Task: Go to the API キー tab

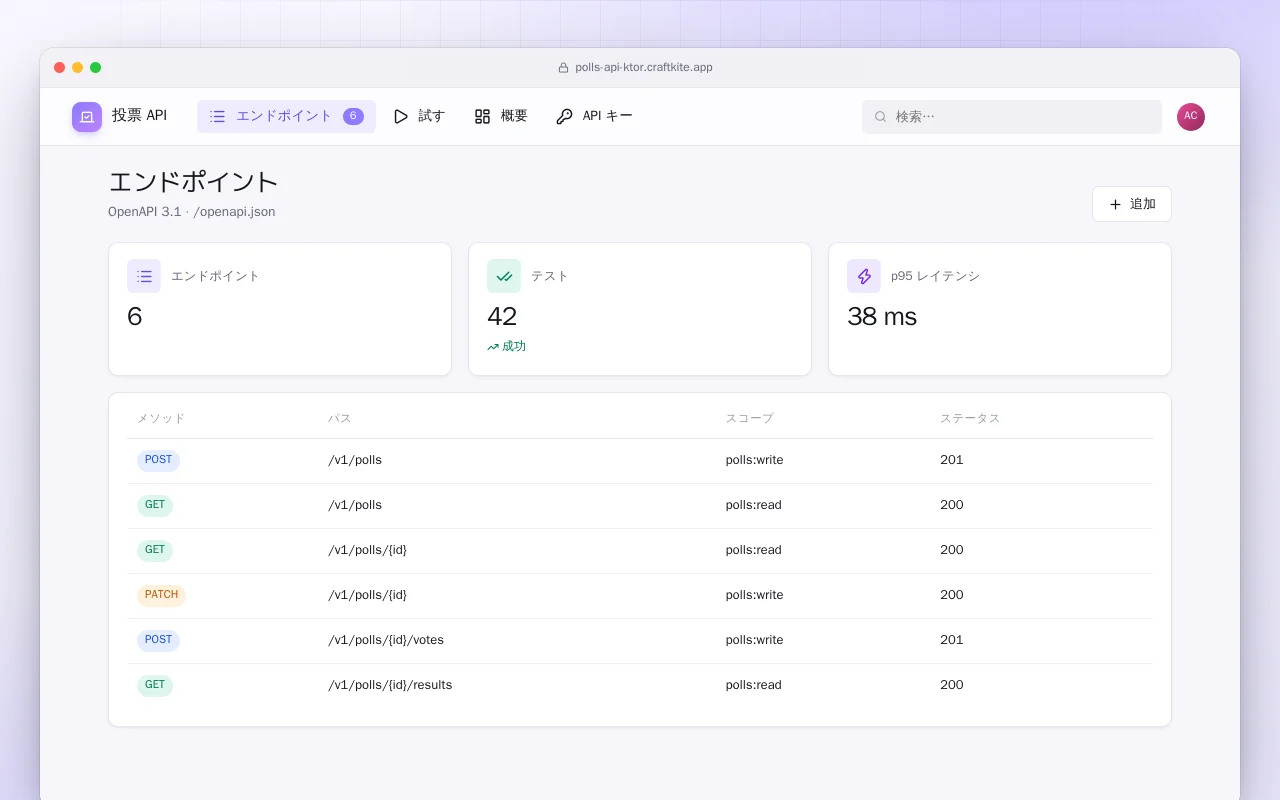Action: coord(594,116)
